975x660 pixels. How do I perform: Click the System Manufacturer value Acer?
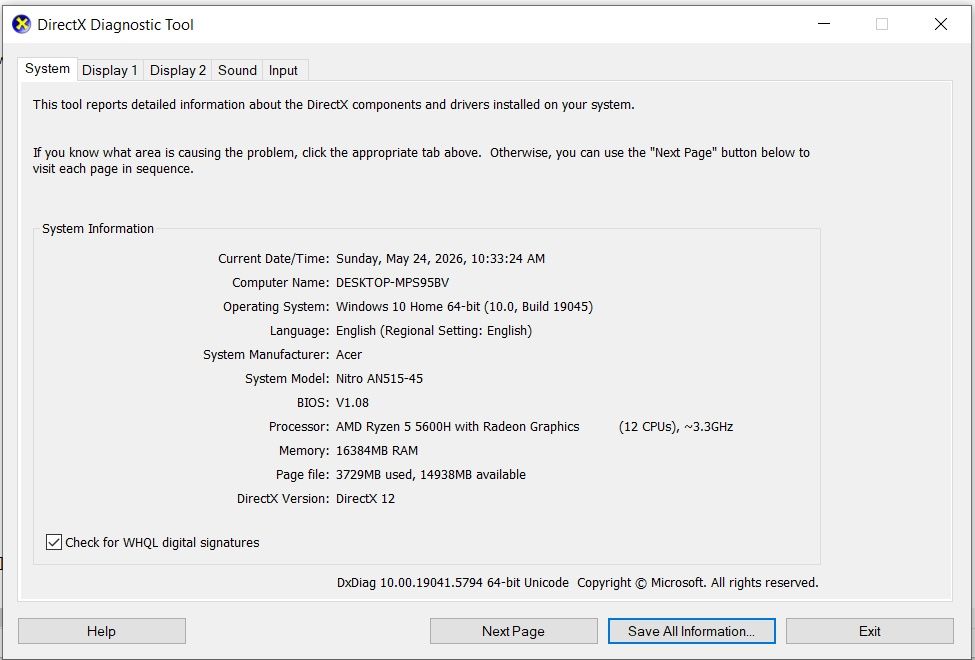coord(349,355)
